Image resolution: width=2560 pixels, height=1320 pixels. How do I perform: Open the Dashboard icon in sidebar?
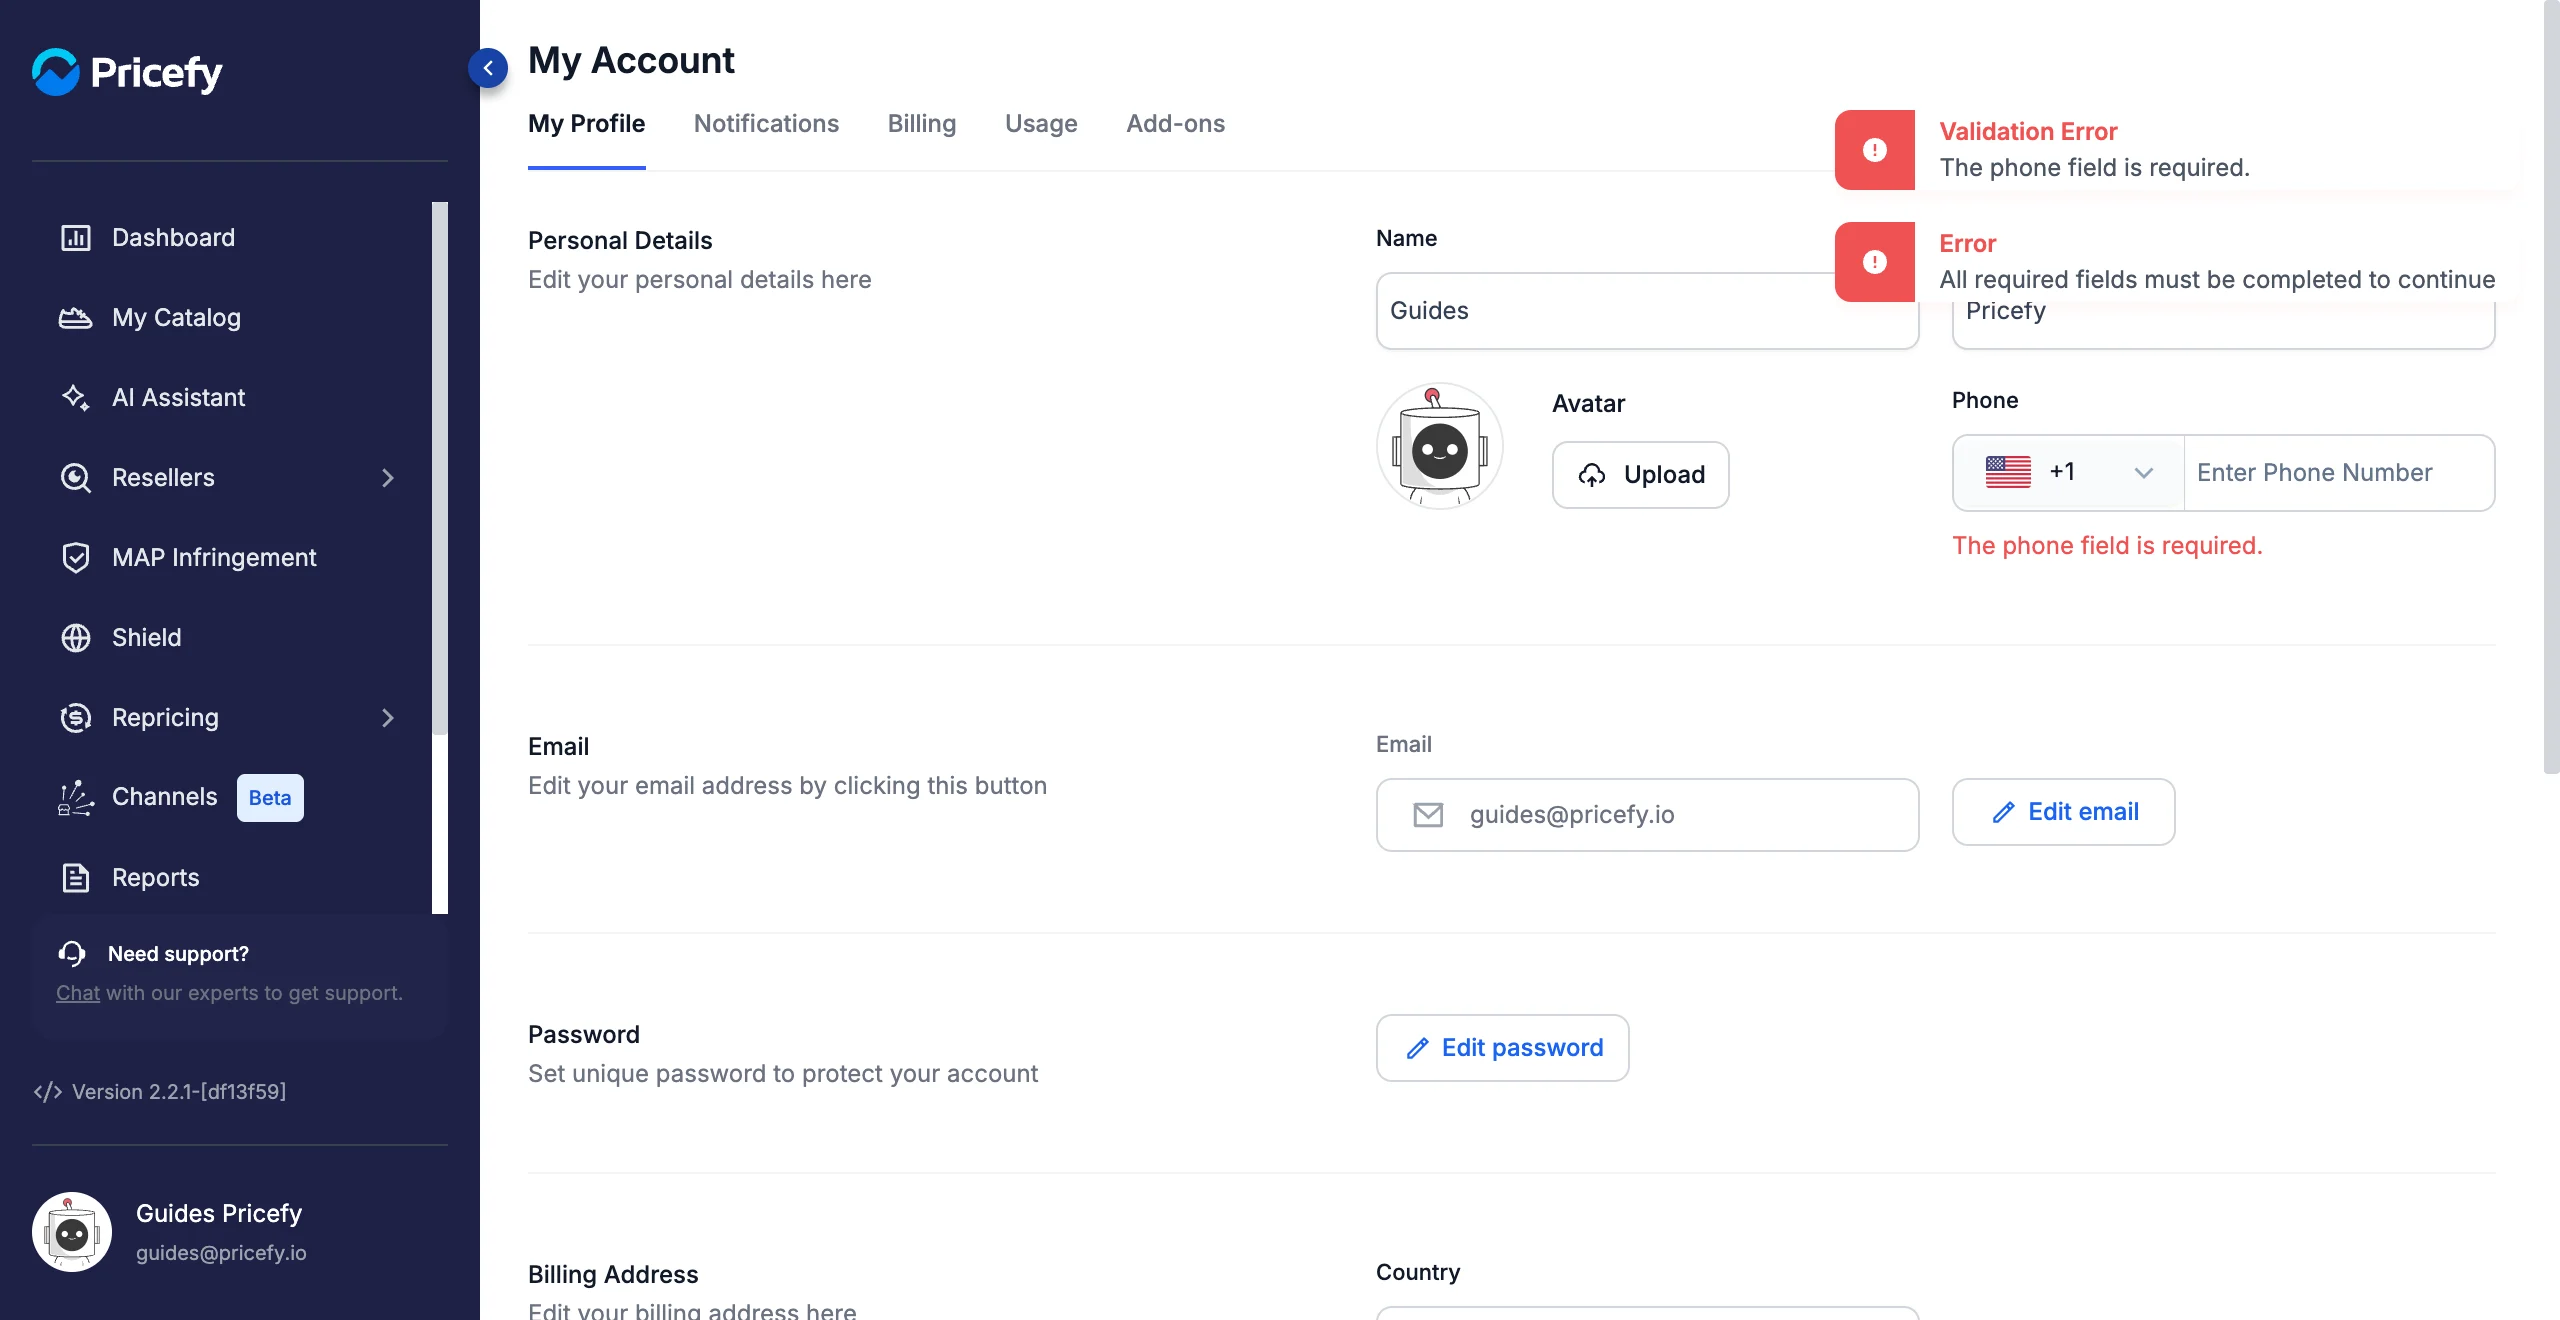coord(76,238)
